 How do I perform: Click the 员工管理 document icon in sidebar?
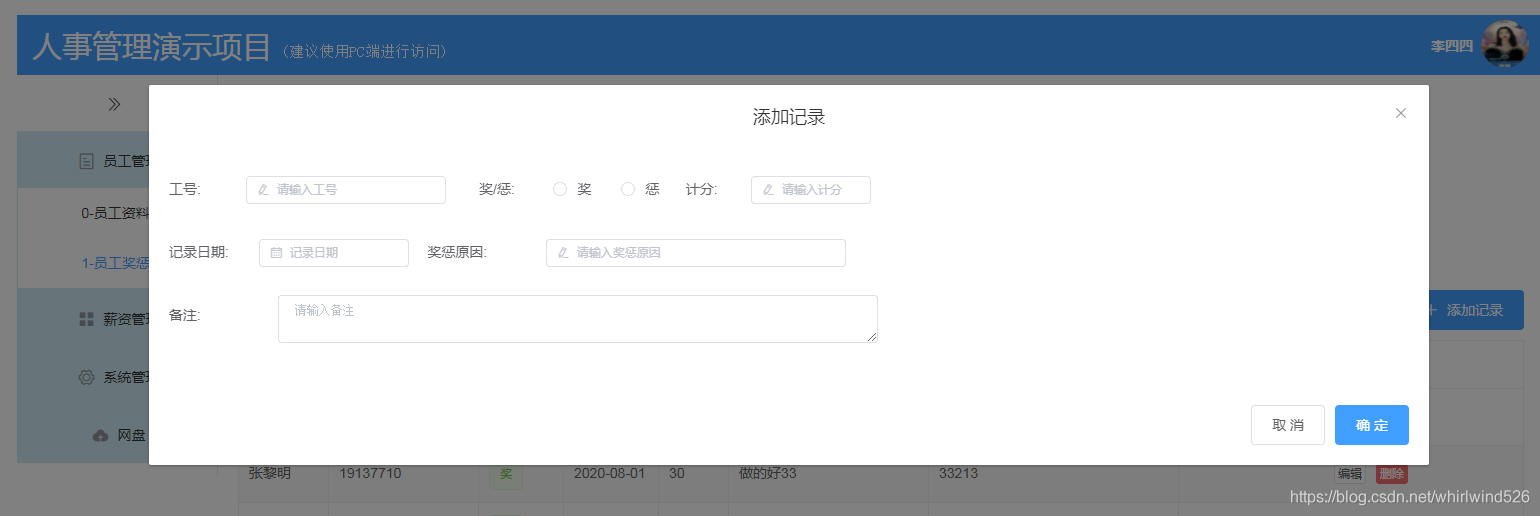click(86, 160)
